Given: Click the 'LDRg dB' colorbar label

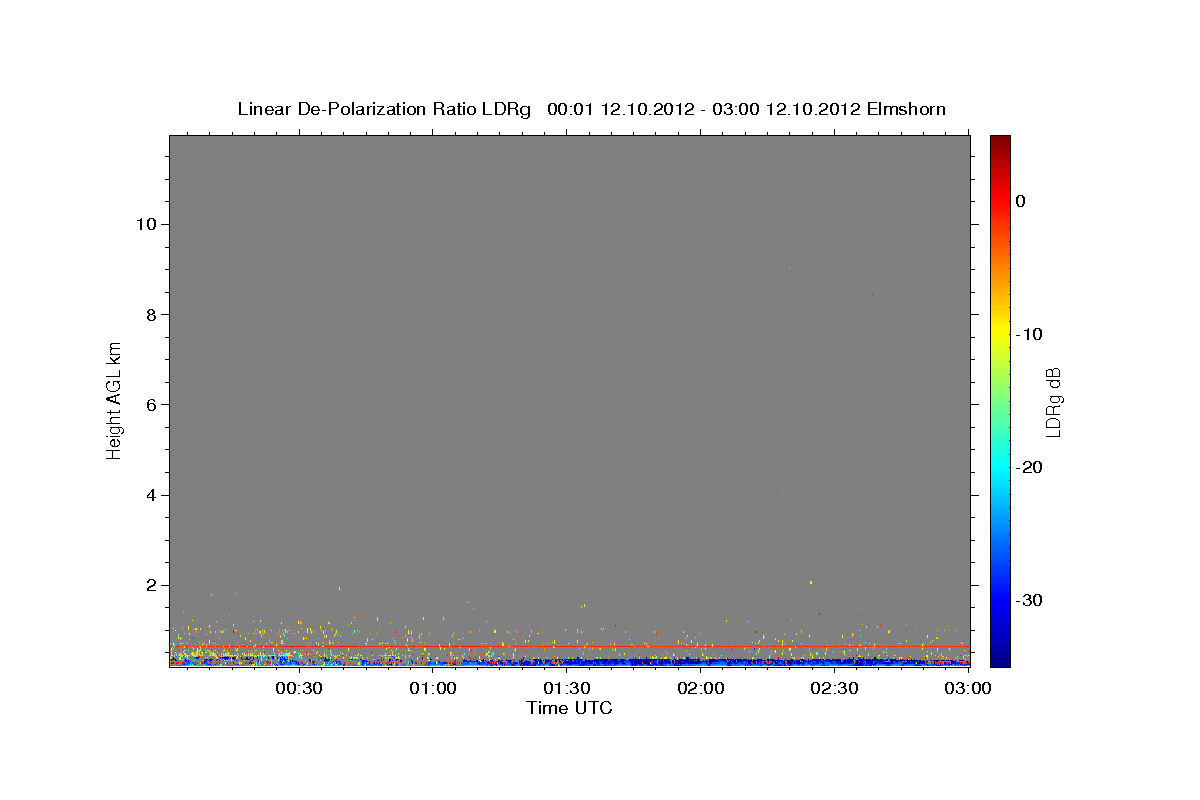Looking at the screenshot, I should point(1053,402).
